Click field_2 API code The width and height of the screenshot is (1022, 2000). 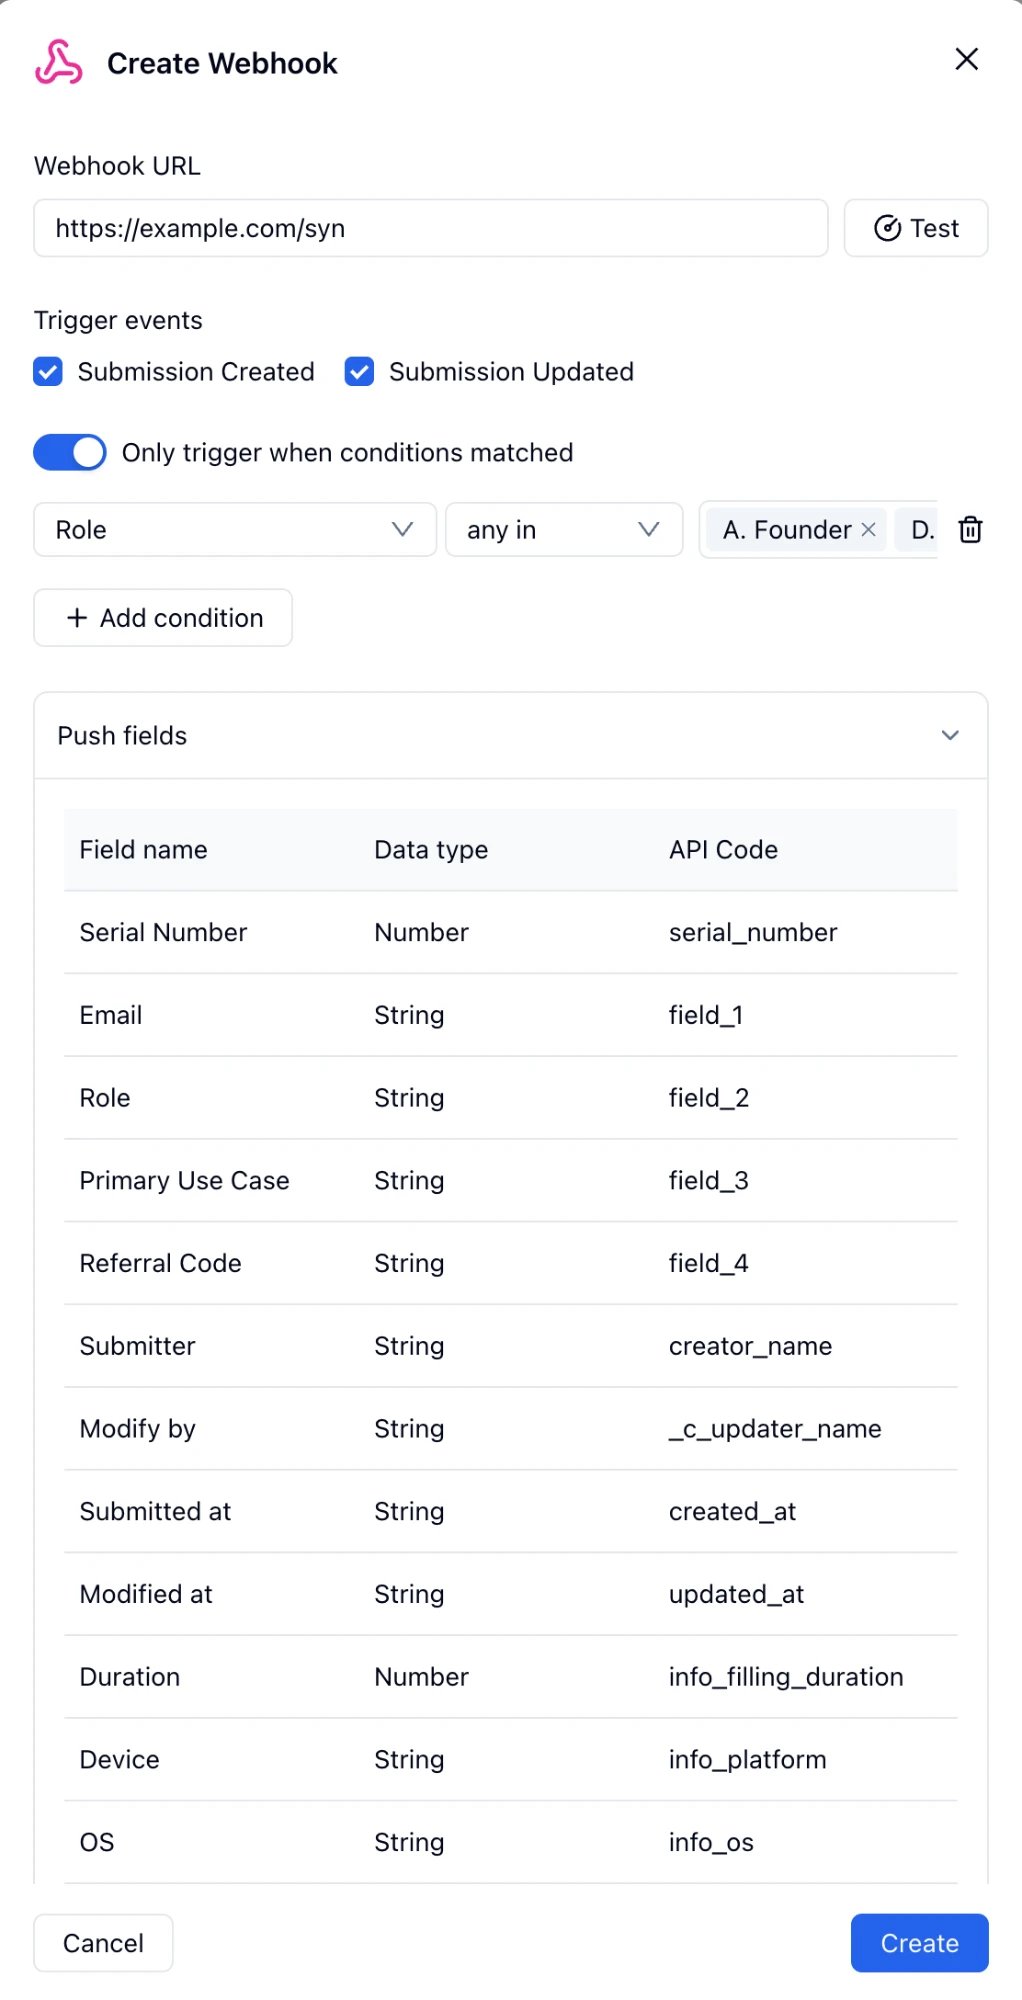pyautogui.click(x=709, y=1098)
